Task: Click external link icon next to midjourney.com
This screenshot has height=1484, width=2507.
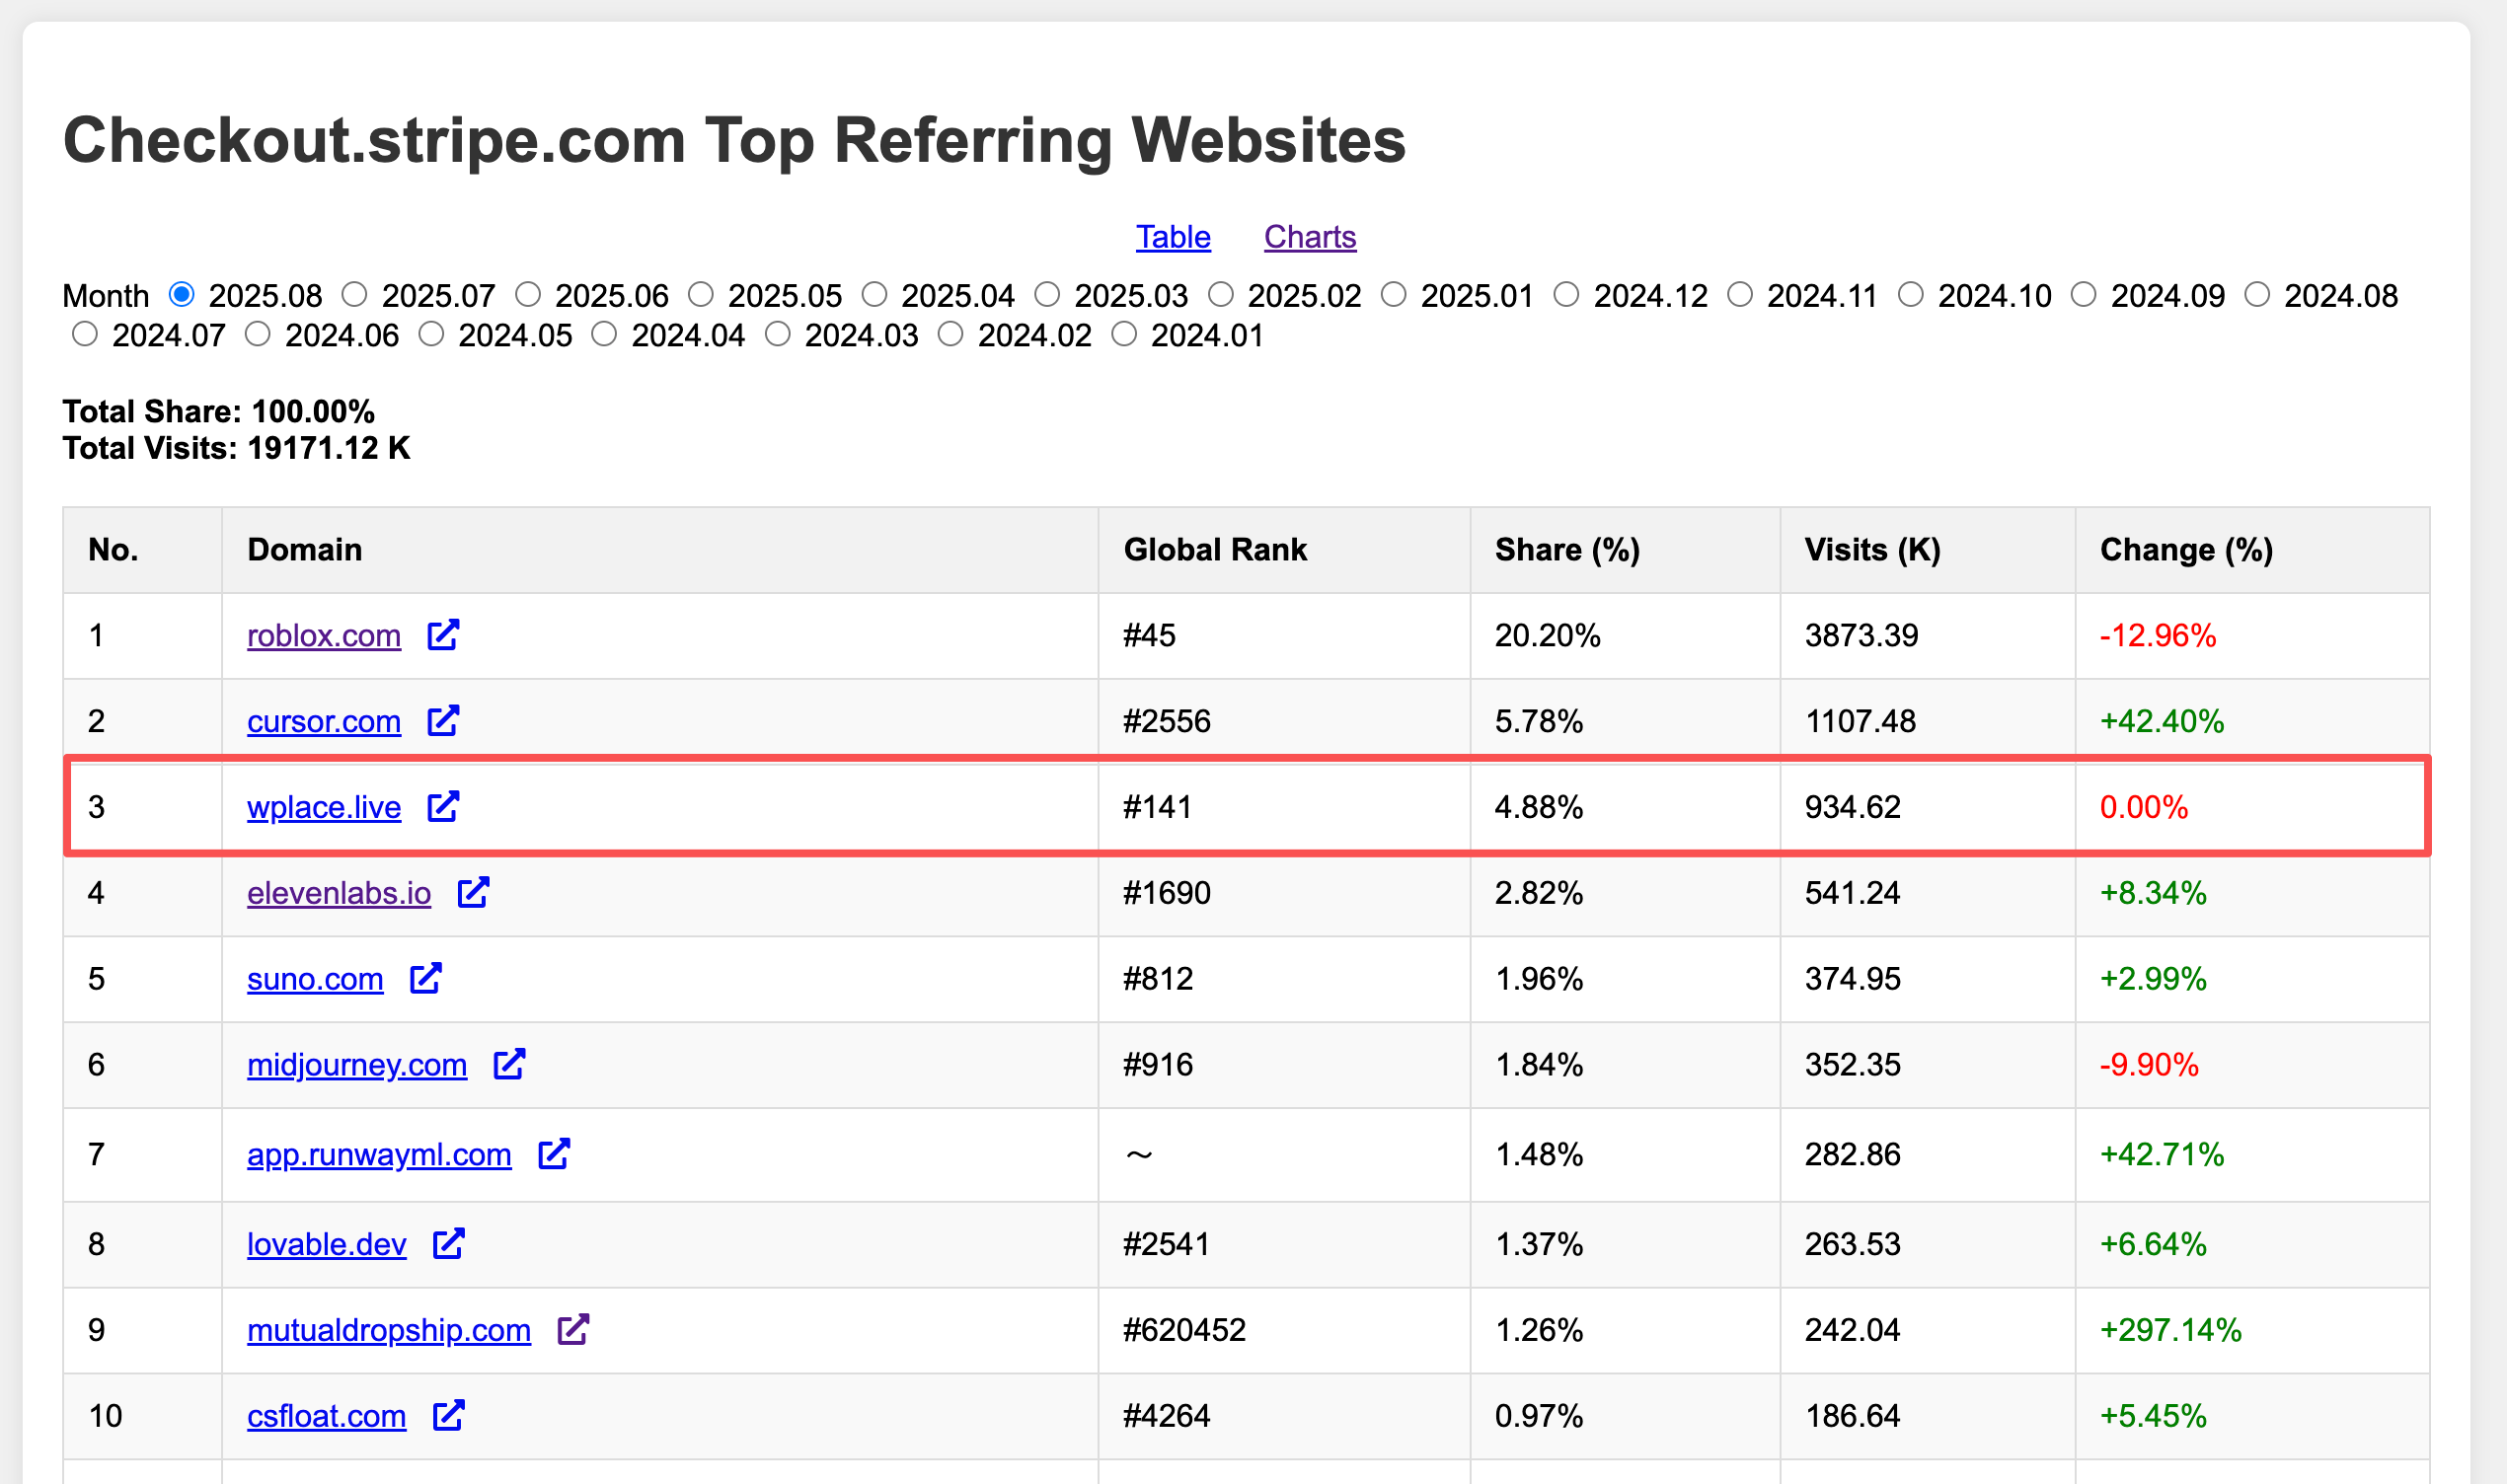Action: (x=509, y=1065)
